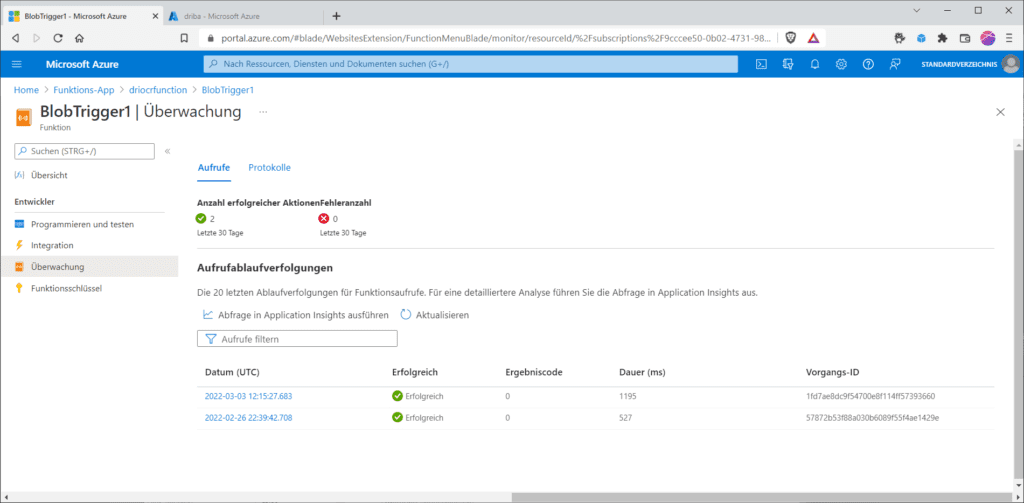The image size is (1024, 503).
Task: Bookmark this page with the bookmark icon
Action: (x=185, y=38)
